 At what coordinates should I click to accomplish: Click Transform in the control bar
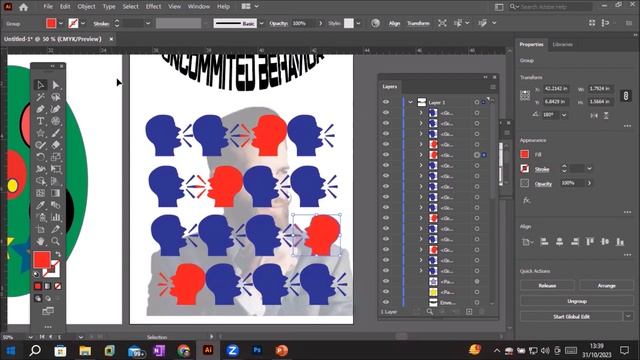click(418, 23)
